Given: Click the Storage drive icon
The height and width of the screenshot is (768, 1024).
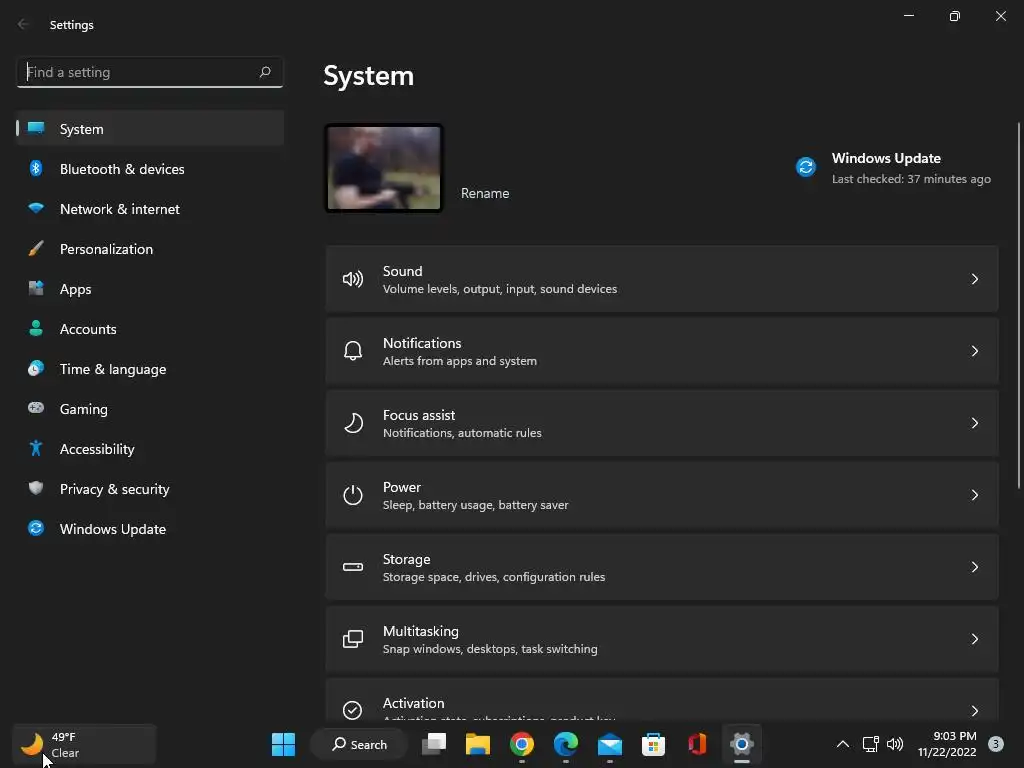Looking at the screenshot, I should 353,567.
